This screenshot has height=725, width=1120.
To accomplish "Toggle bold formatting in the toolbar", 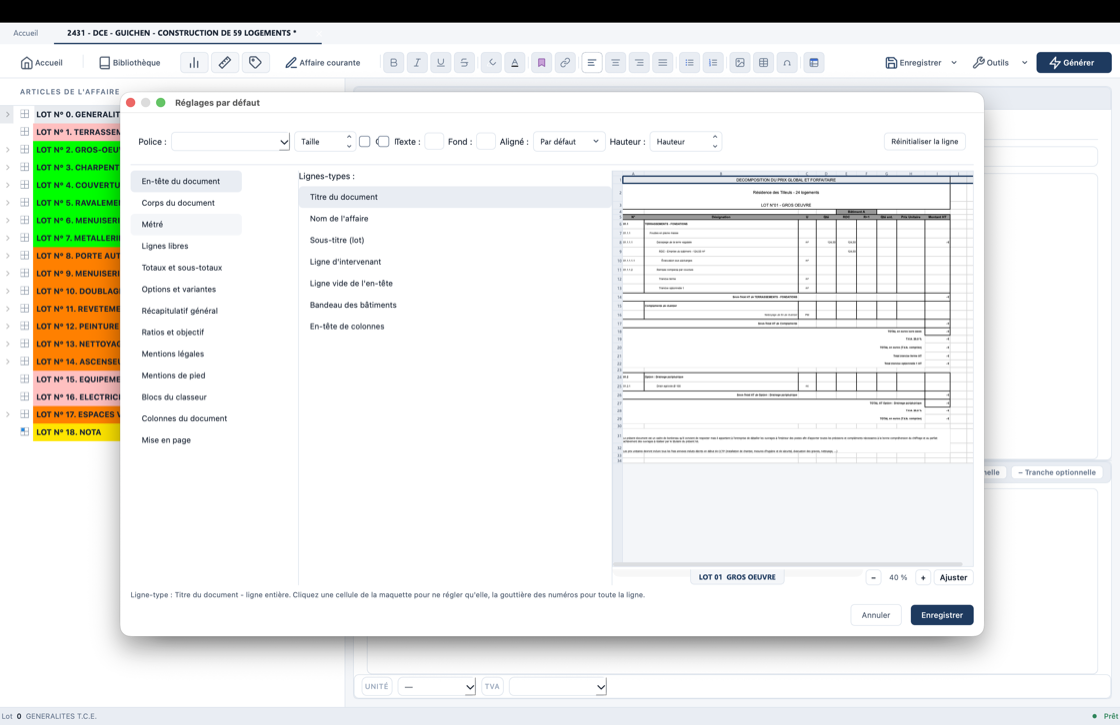I will 394,63.
